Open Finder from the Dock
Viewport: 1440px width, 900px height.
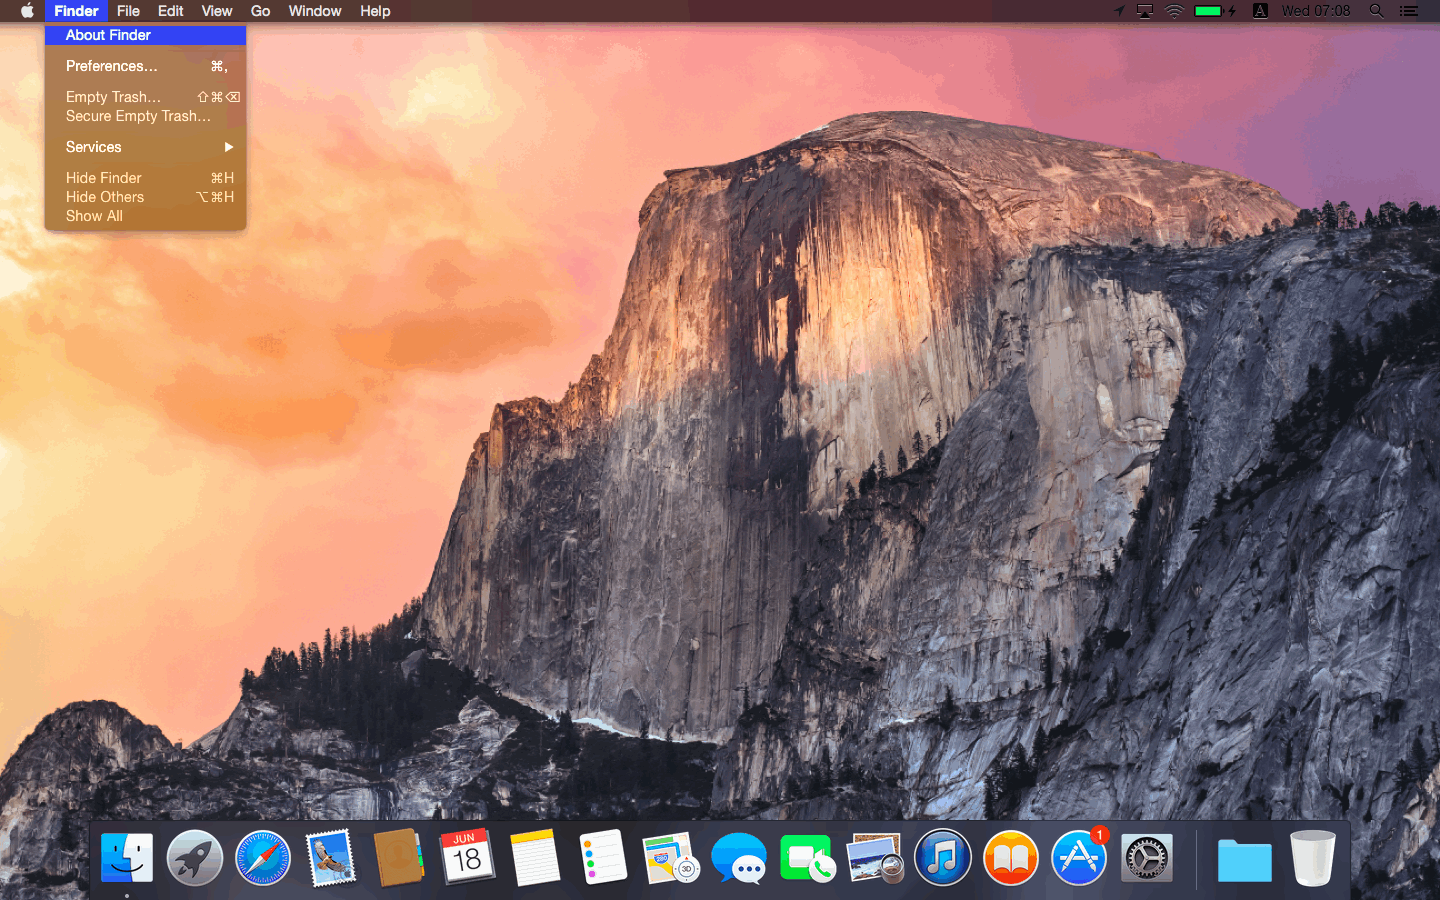[x=127, y=858]
